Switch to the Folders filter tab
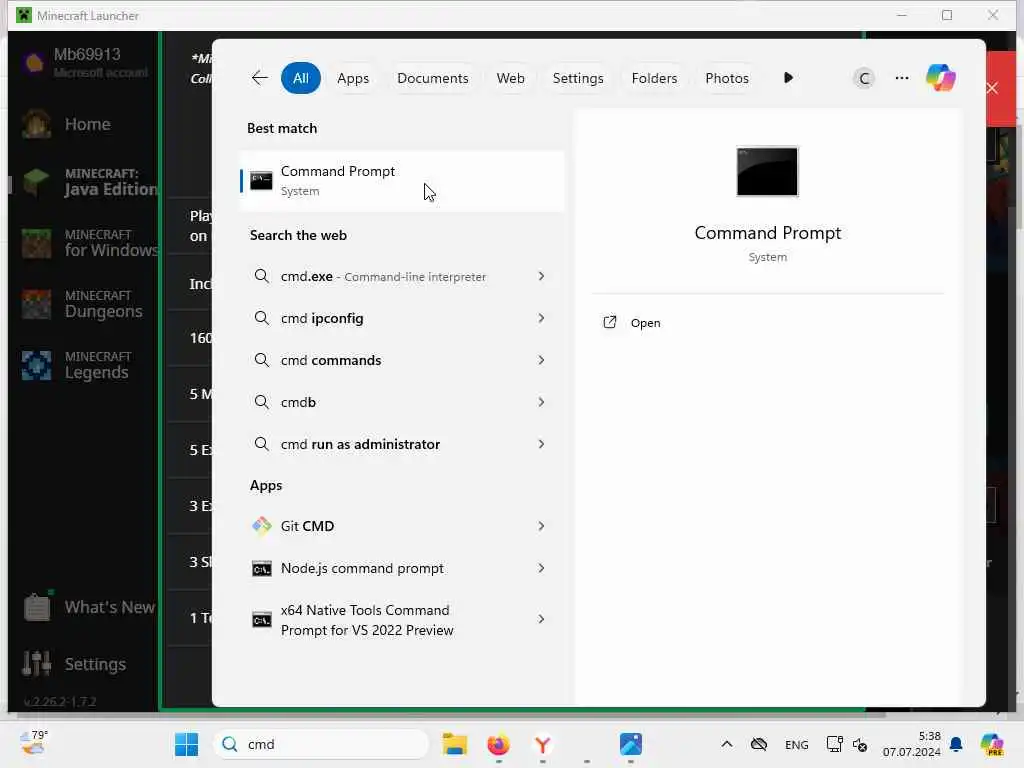Screen dimensions: 1024x768 click(x=654, y=78)
